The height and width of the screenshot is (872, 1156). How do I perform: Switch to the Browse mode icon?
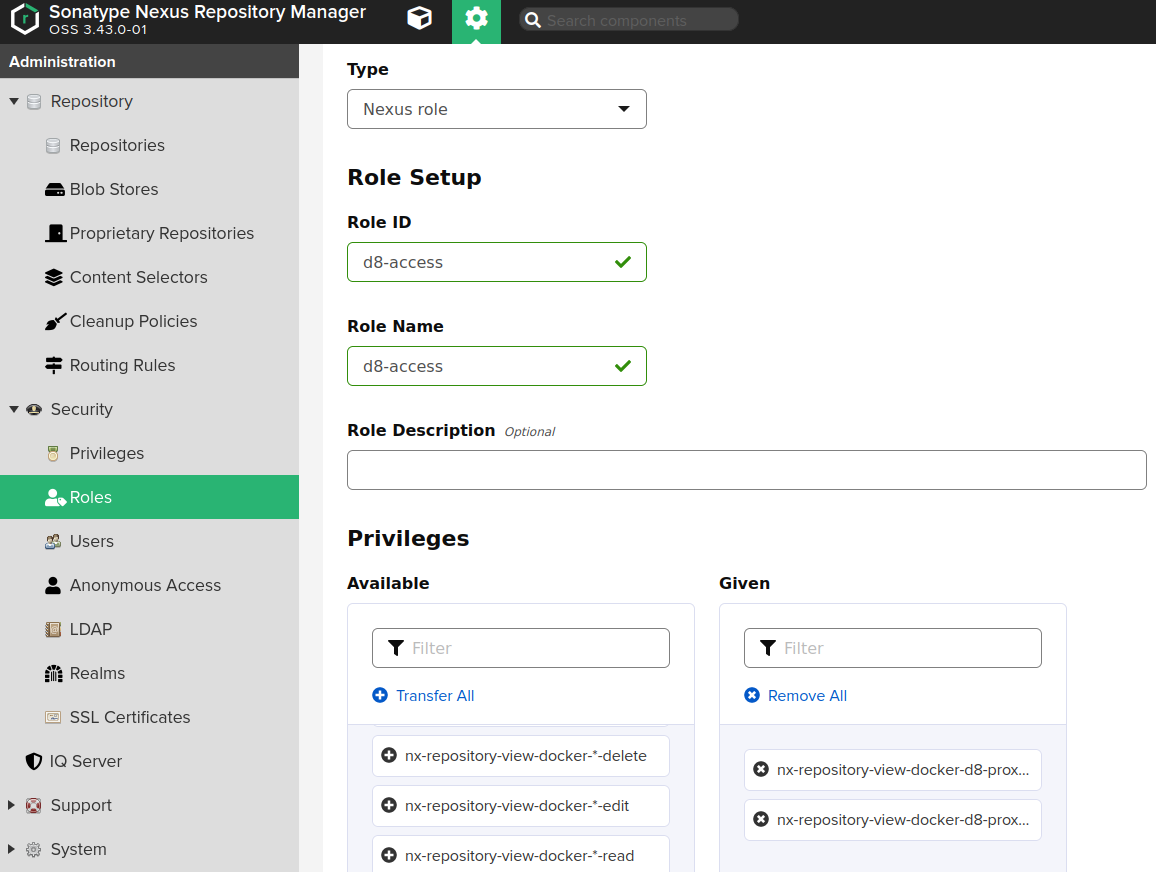419,20
